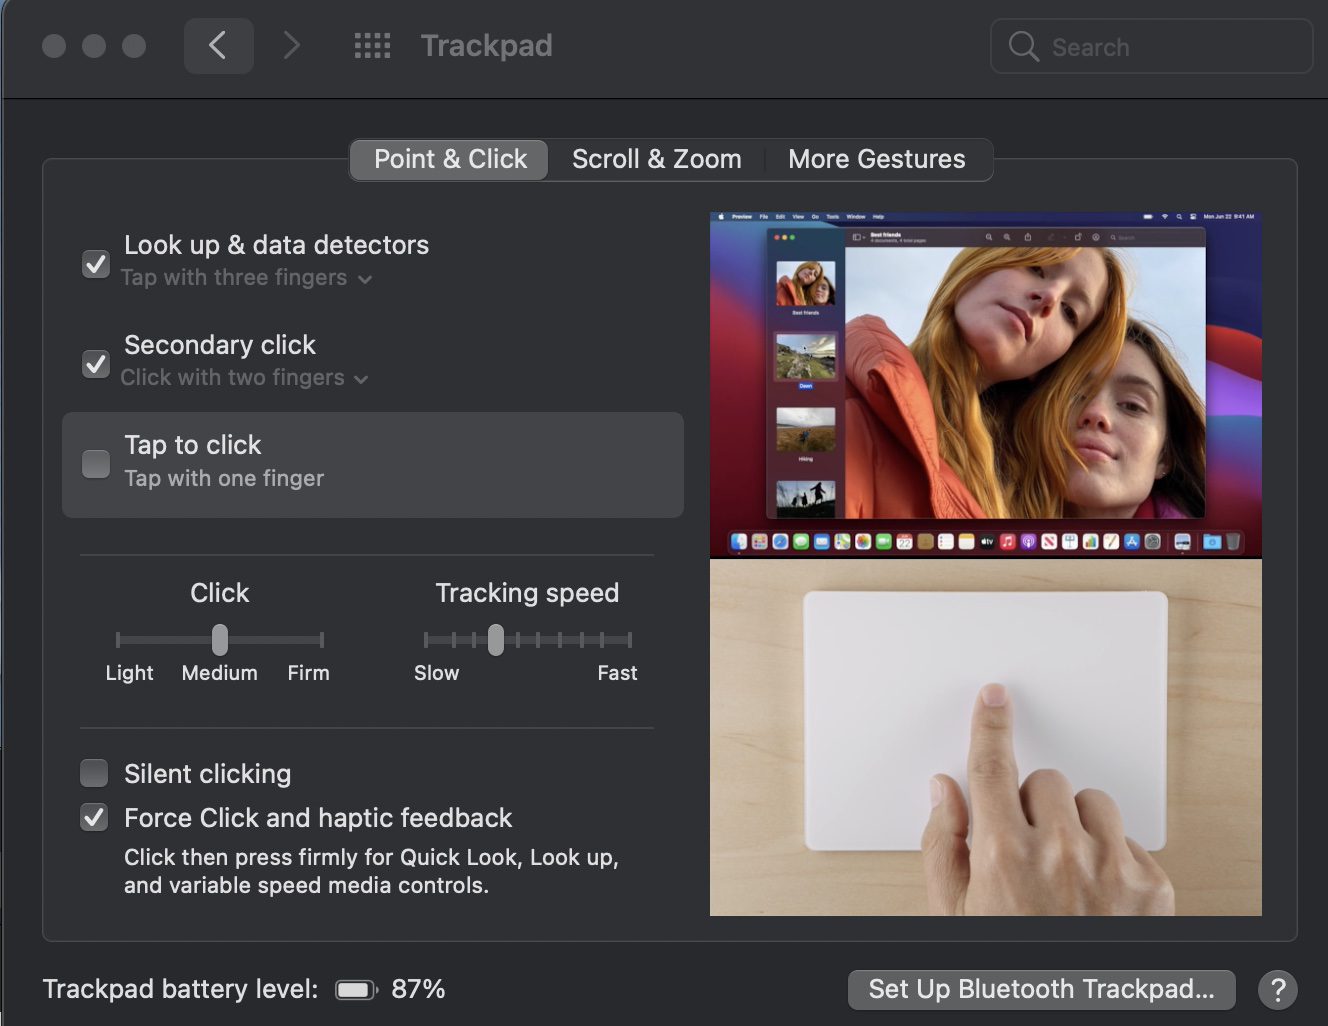Screen dimensions: 1328x1026
Task: Uncheck the Secondary click option
Action: click(x=96, y=363)
